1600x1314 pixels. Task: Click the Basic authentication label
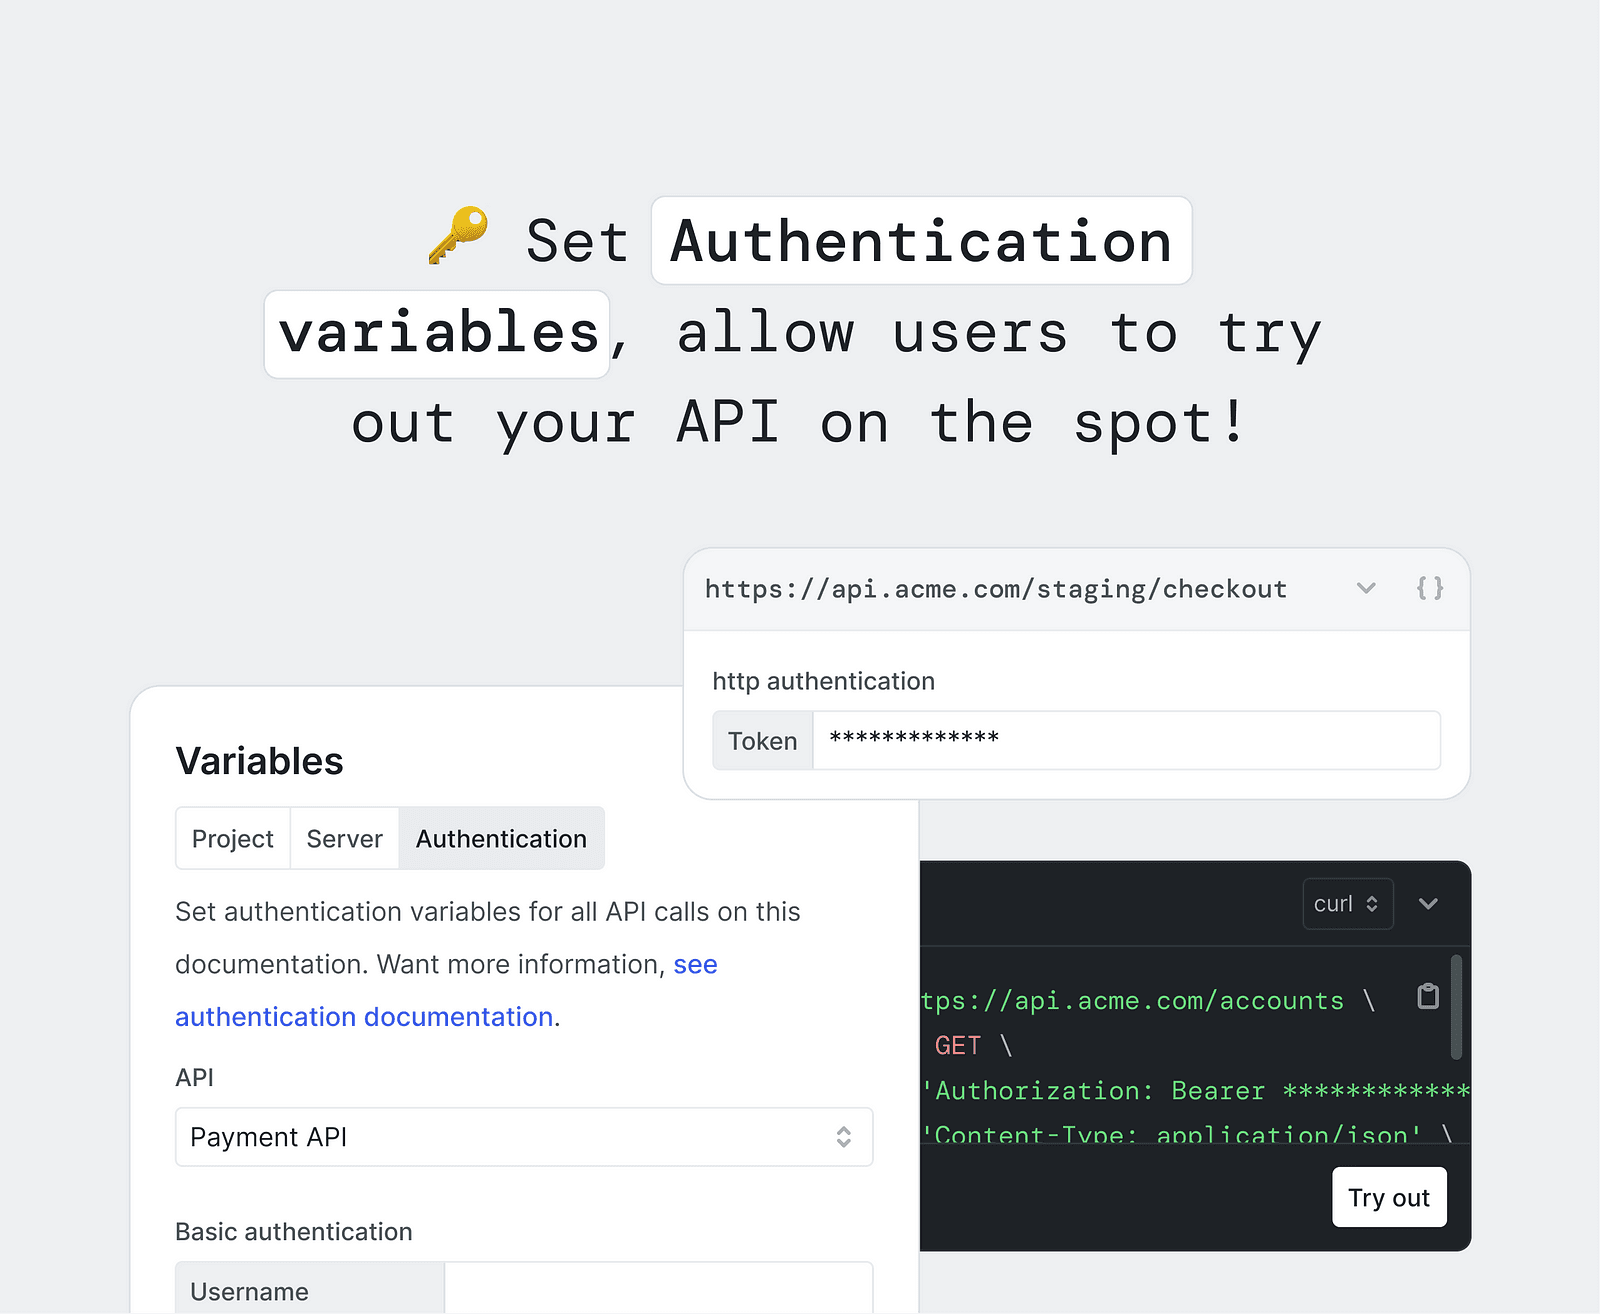coord(294,1231)
